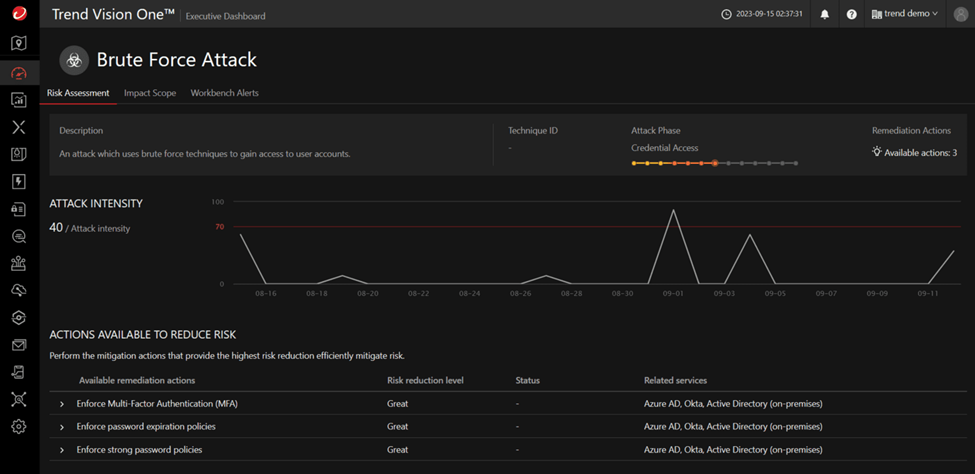Image resolution: width=975 pixels, height=474 pixels.
Task: Switch to the Workbench Alerts tab
Action: (224, 93)
